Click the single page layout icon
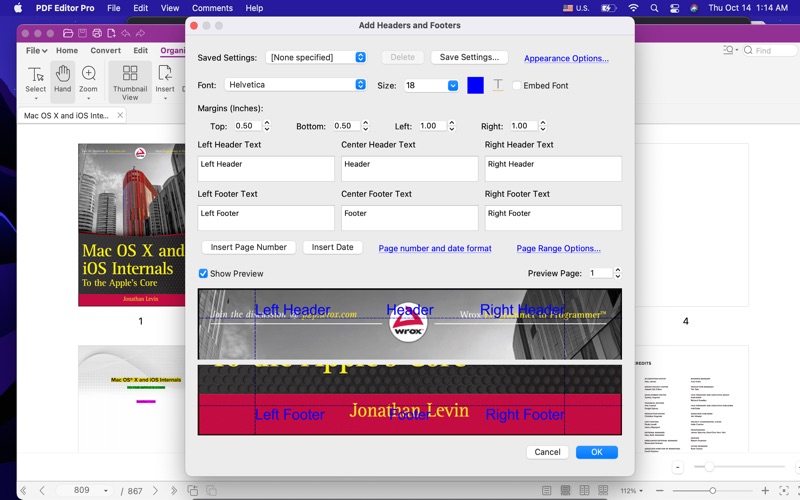This screenshot has width=800, height=500. coord(546,491)
